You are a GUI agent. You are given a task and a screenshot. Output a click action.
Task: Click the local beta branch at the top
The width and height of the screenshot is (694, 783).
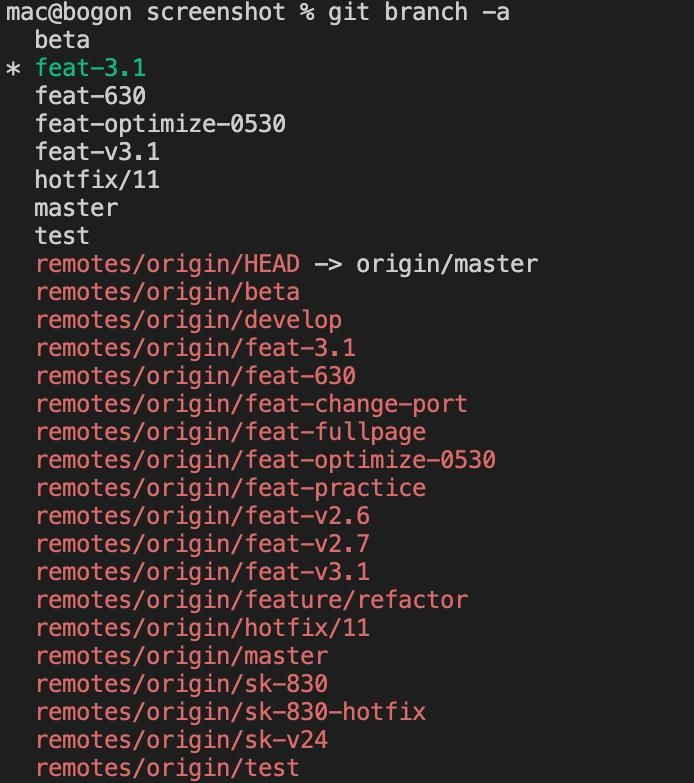(62, 40)
